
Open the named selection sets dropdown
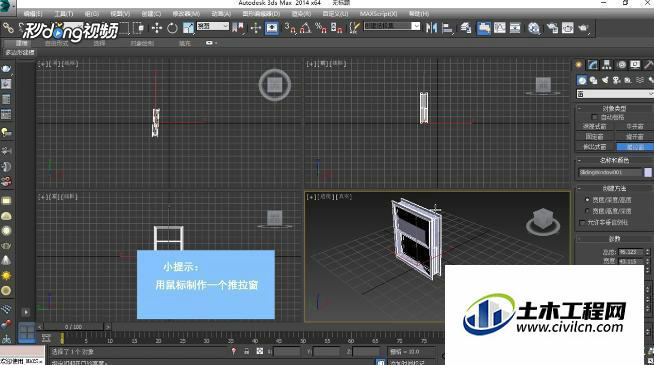pyautogui.click(x=392, y=26)
